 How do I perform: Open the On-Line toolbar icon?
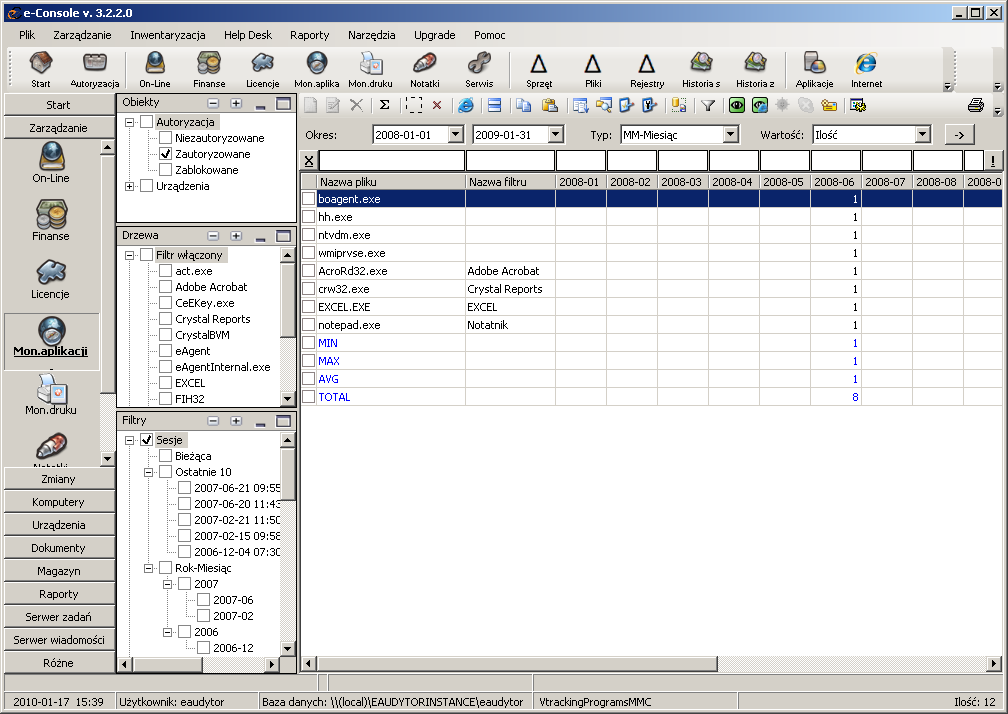[155, 69]
